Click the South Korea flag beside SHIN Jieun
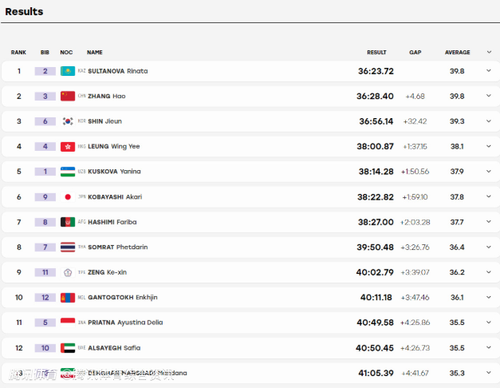Image resolution: width=500 pixels, height=388 pixels. point(68,121)
